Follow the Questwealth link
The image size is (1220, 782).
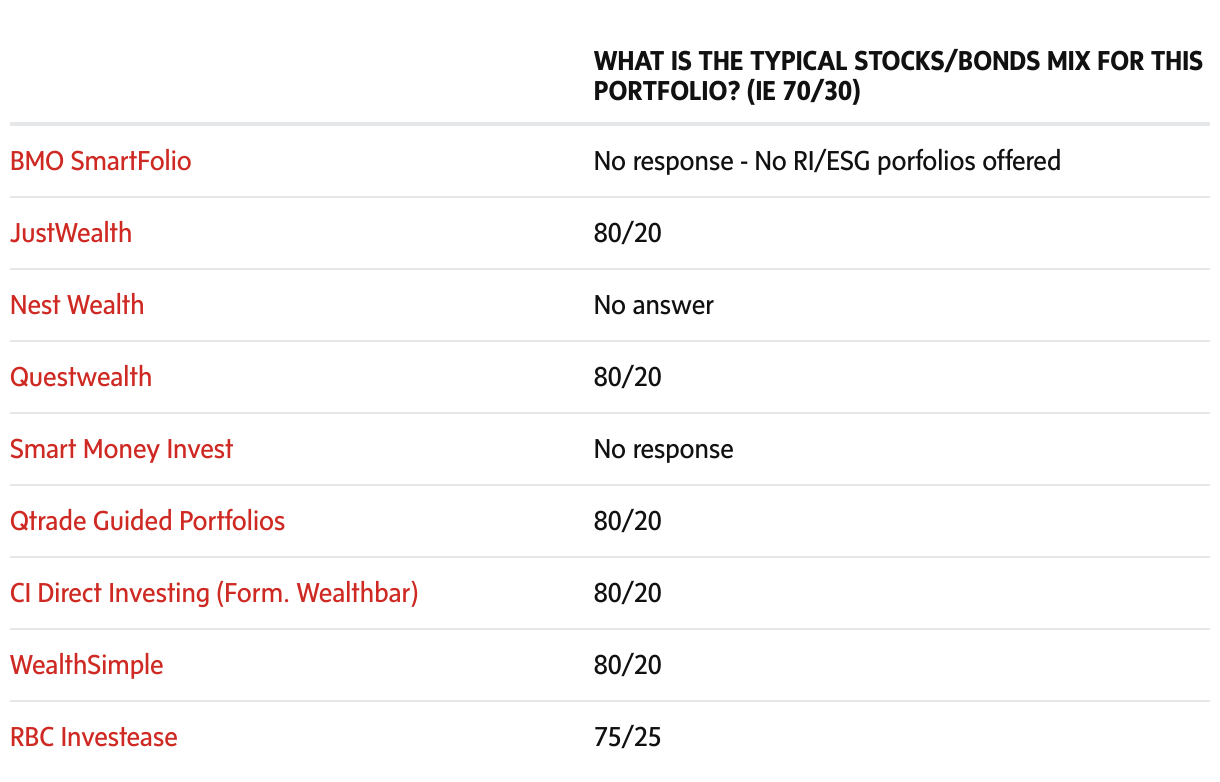pyautogui.click(x=81, y=377)
